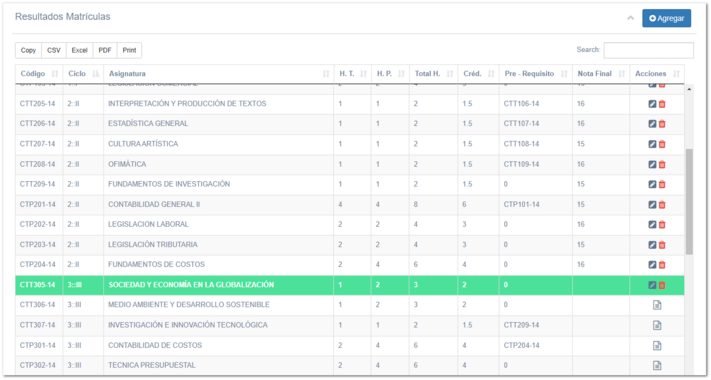Select SOCIEDAD Y ECONOMÍA EN LA GLOBALIZACIÓN
The image size is (711, 380).
(191, 285)
